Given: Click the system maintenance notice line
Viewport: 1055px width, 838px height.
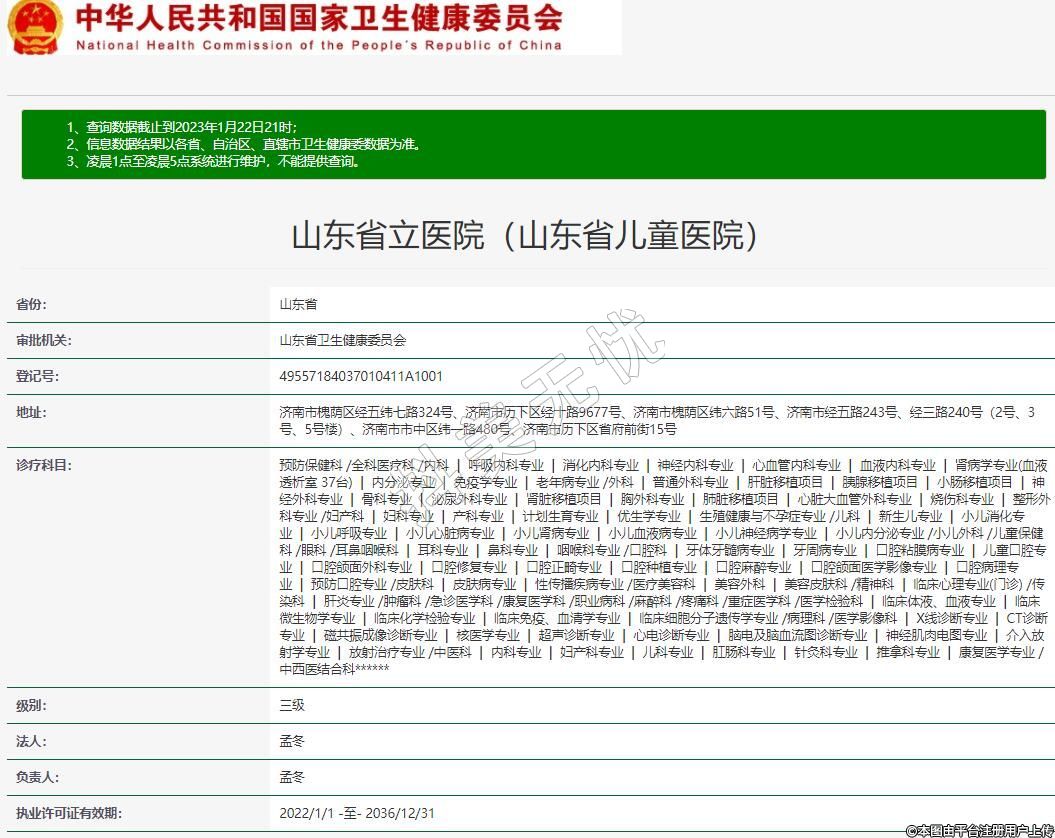Looking at the screenshot, I should (212, 161).
